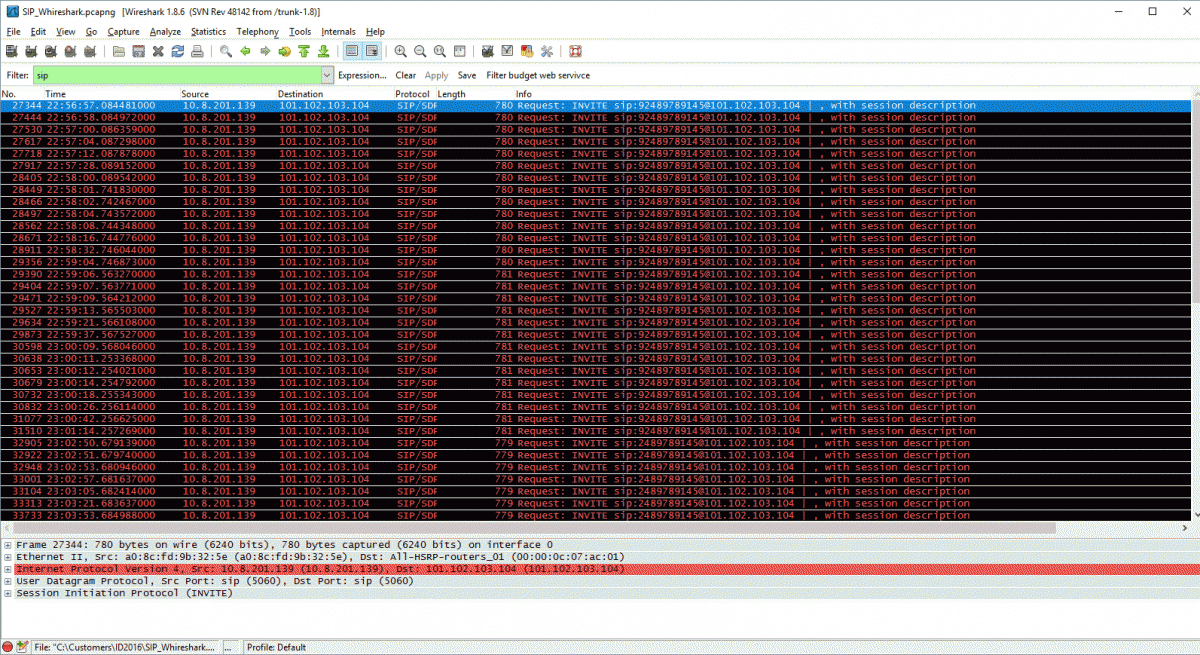The height and width of the screenshot is (655, 1200).
Task: Open a capture file via folder icon
Action: tap(119, 51)
